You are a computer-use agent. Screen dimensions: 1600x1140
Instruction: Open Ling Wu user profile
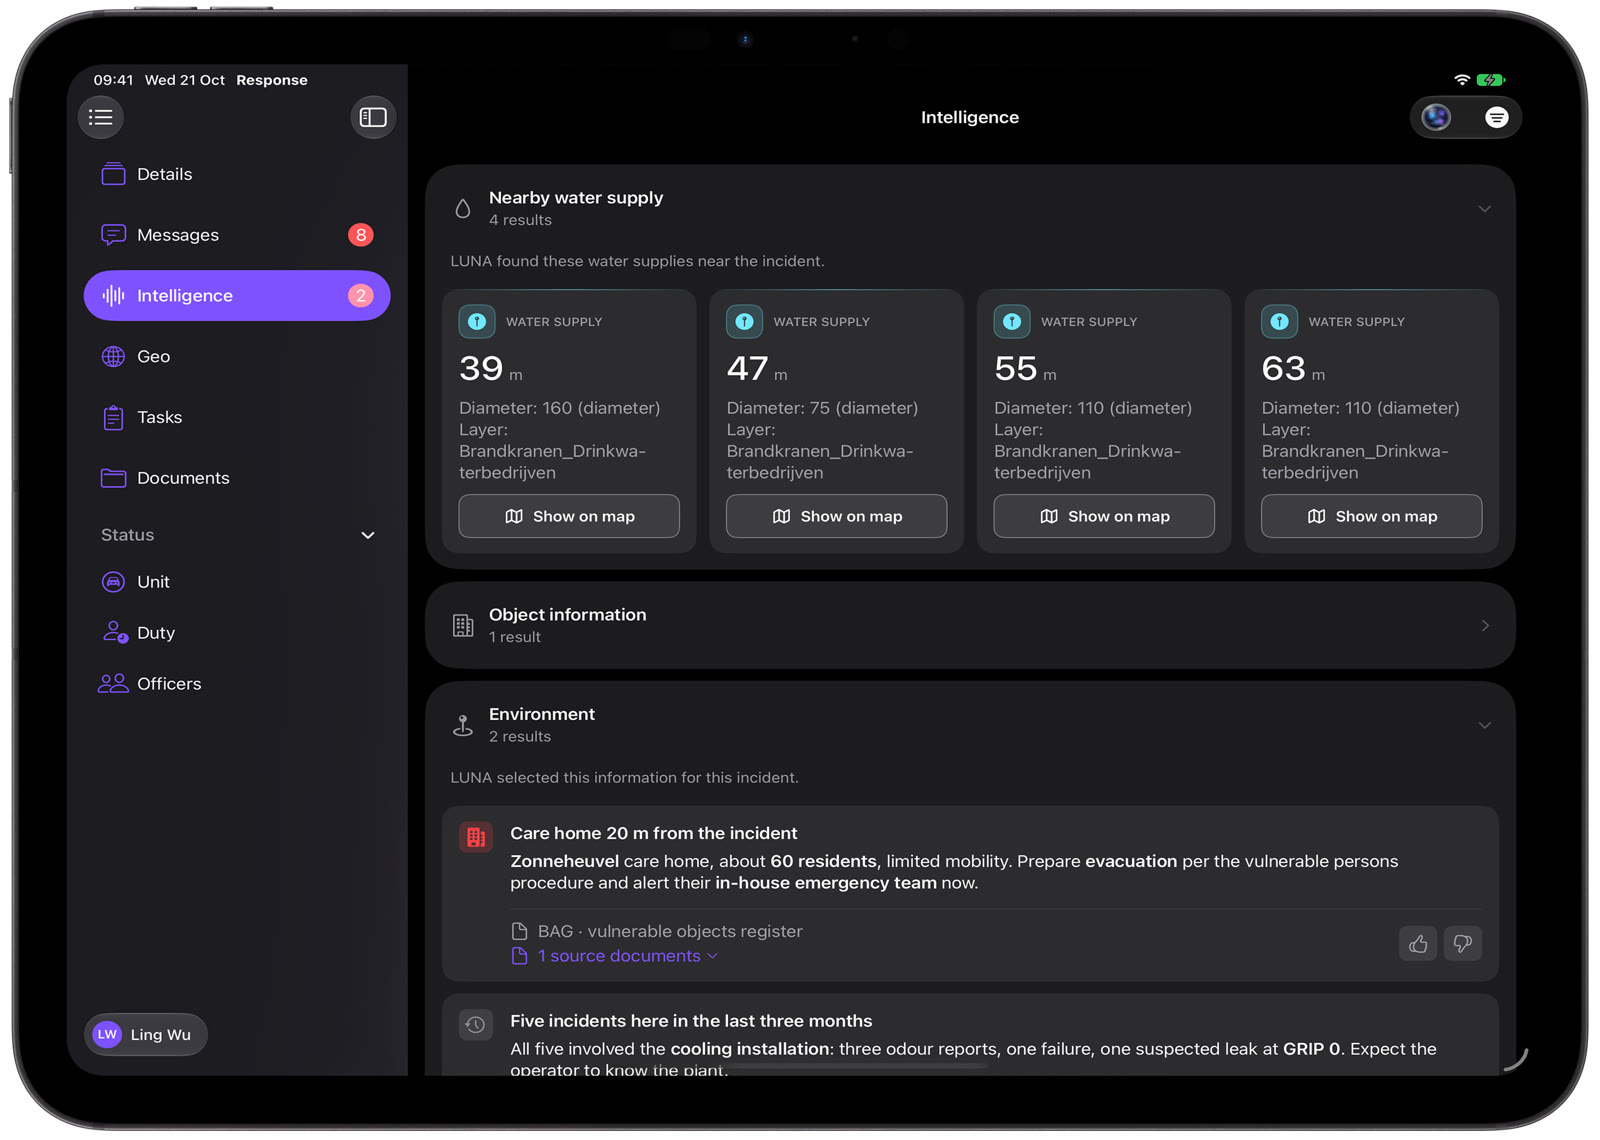(x=146, y=1035)
